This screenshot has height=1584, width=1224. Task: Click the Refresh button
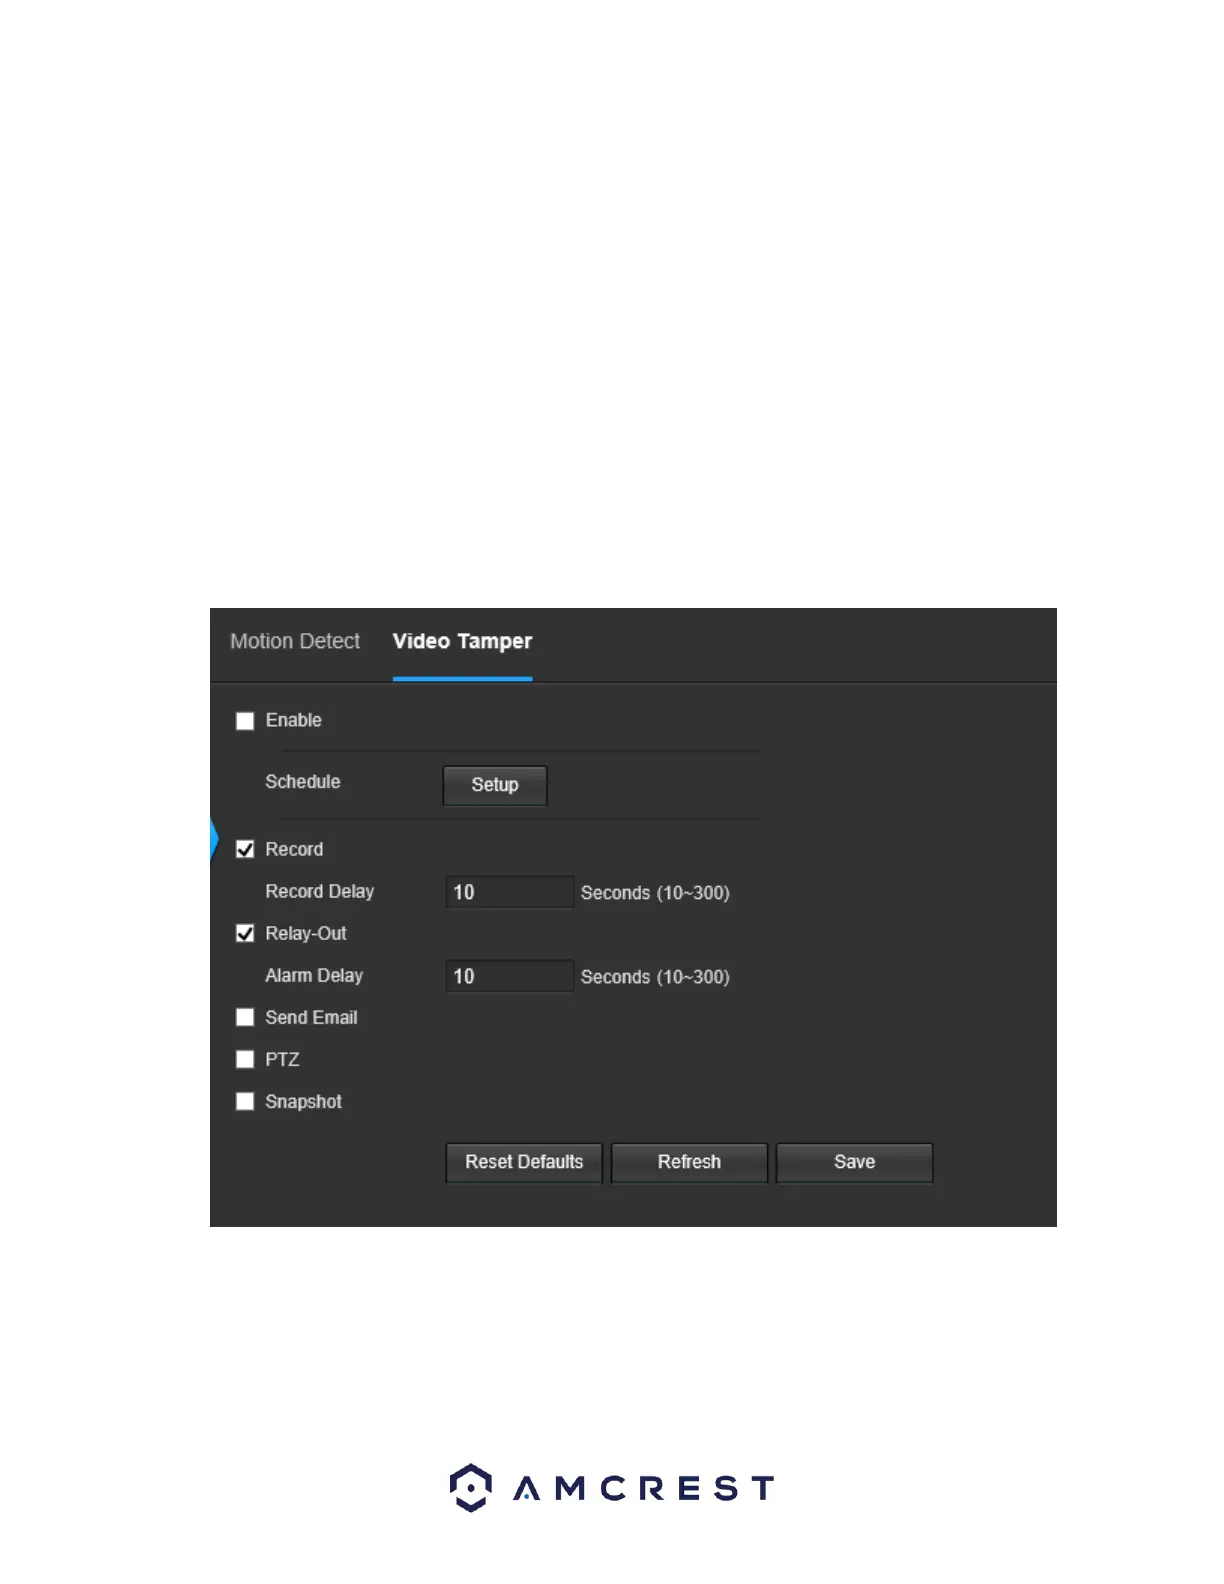tap(689, 1162)
